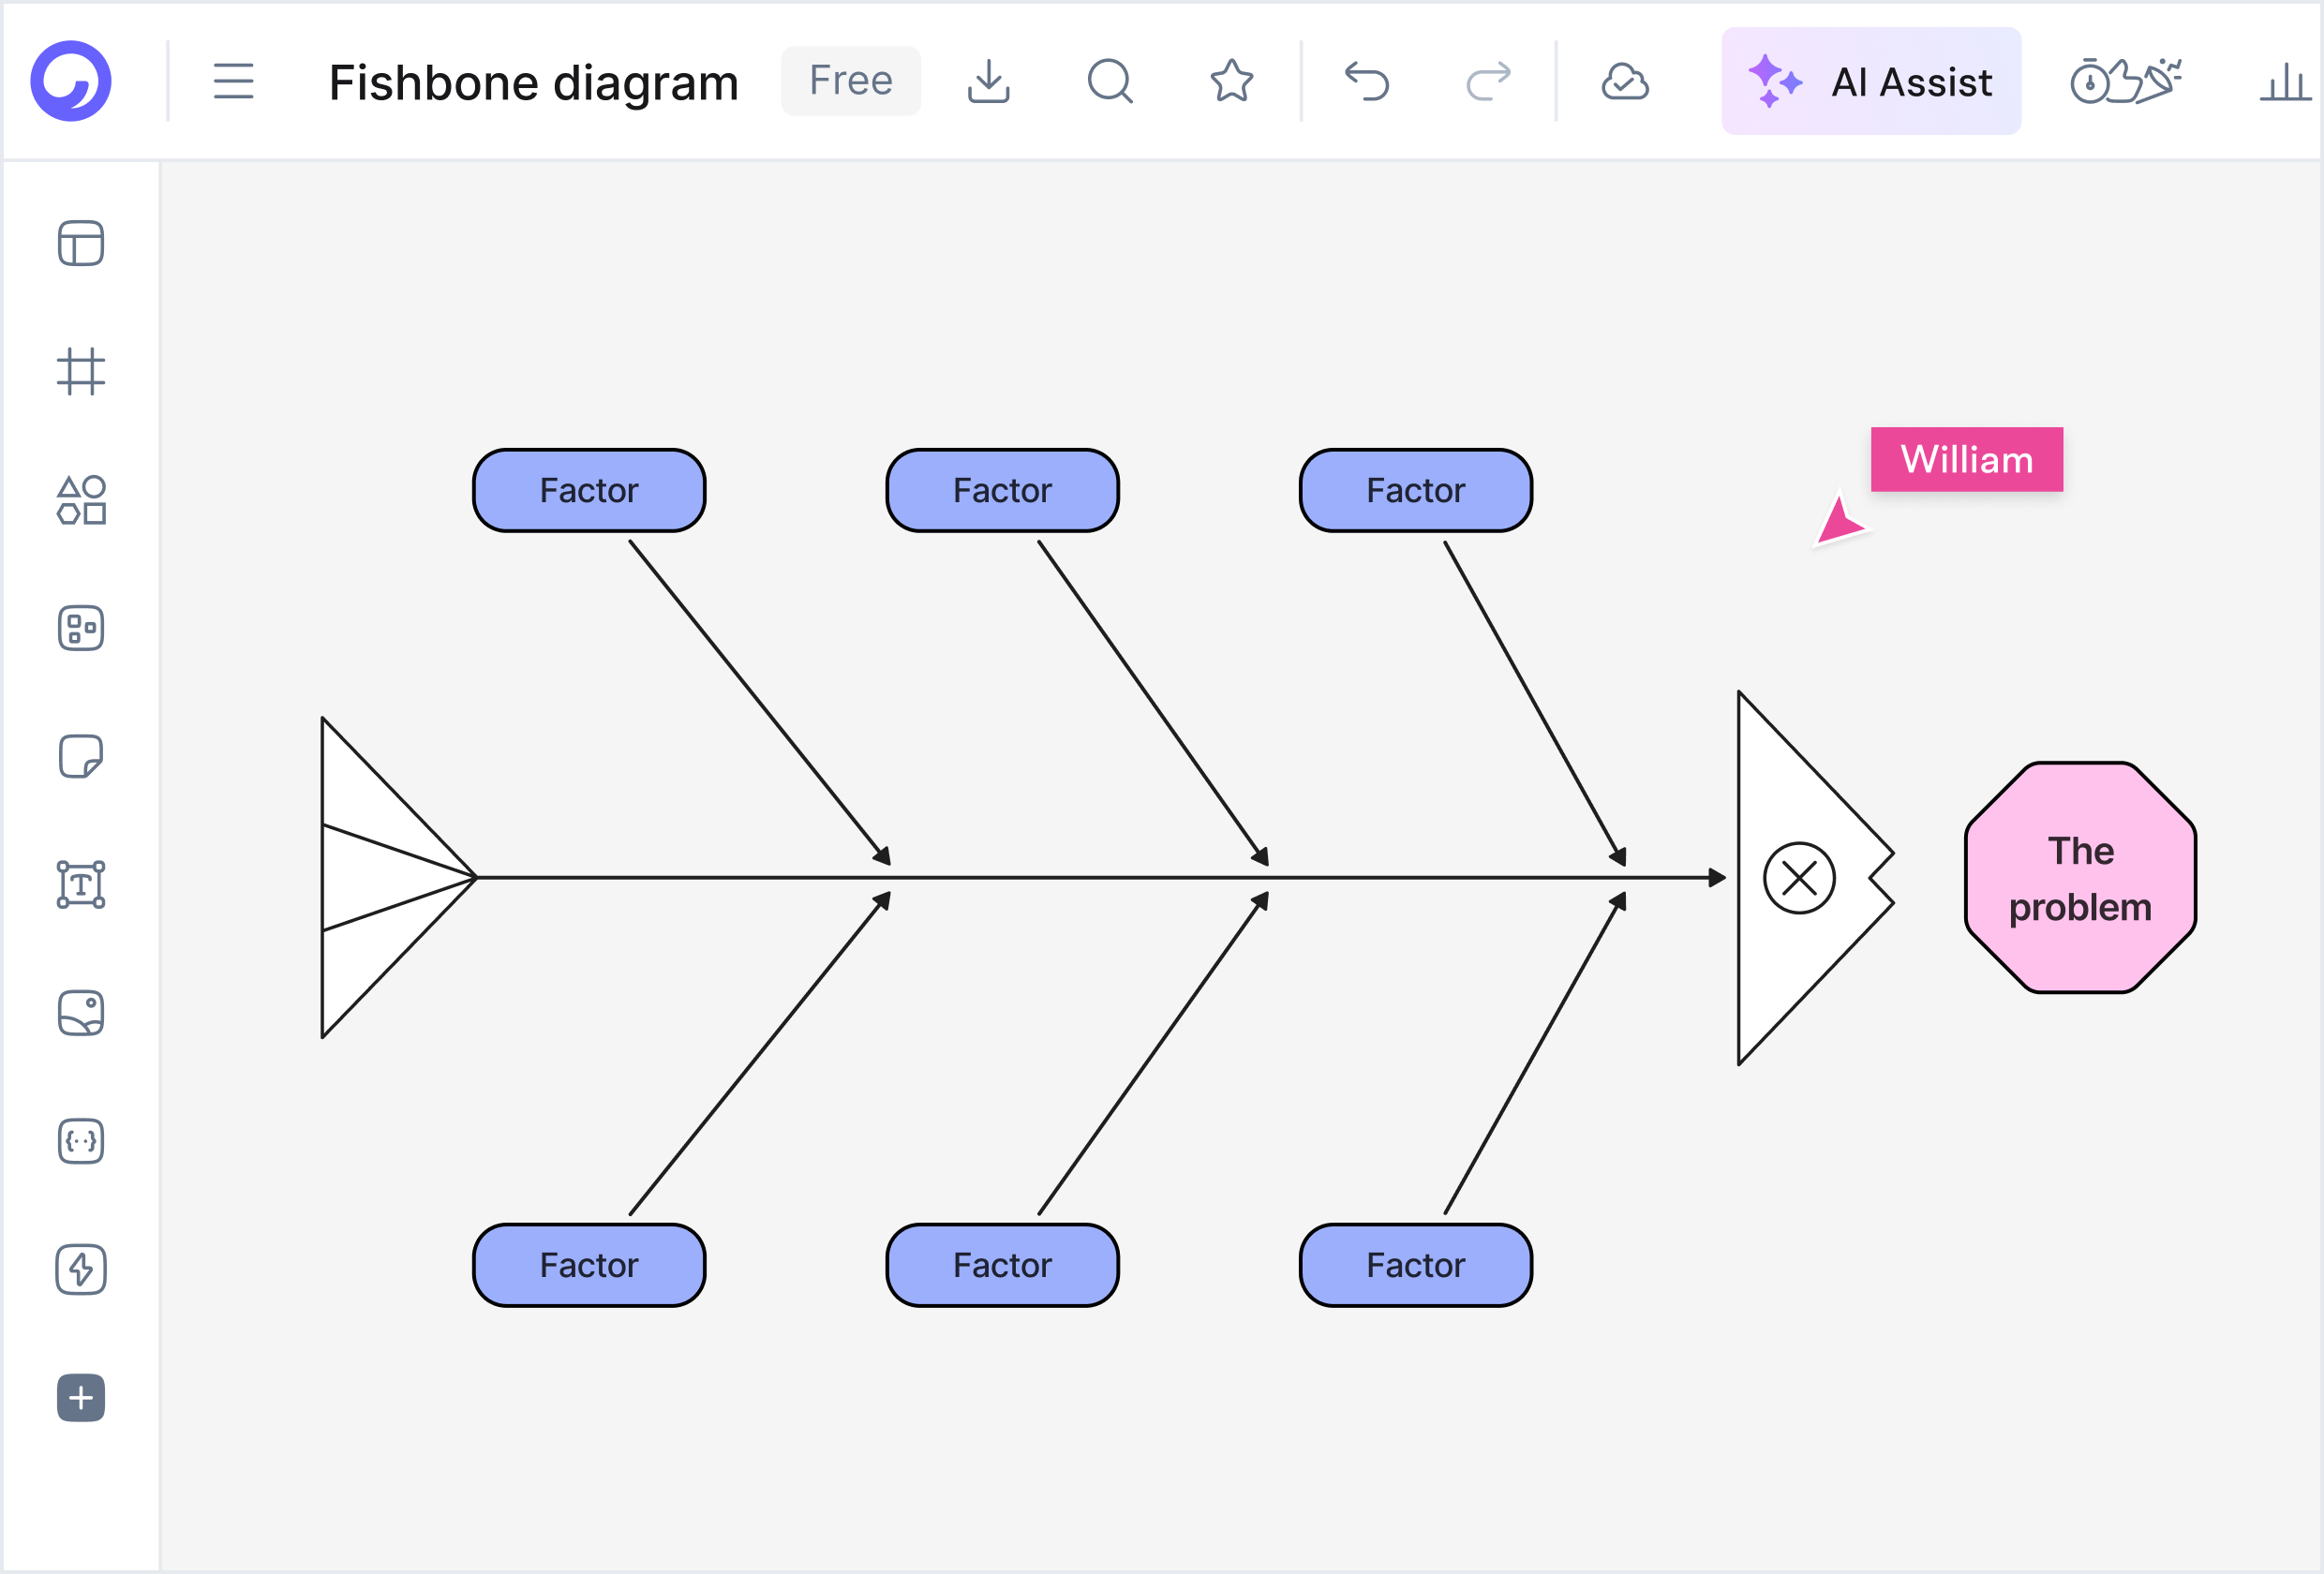Select the bottom-left Factor box
Image resolution: width=2324 pixels, height=1574 pixels.
[589, 1265]
